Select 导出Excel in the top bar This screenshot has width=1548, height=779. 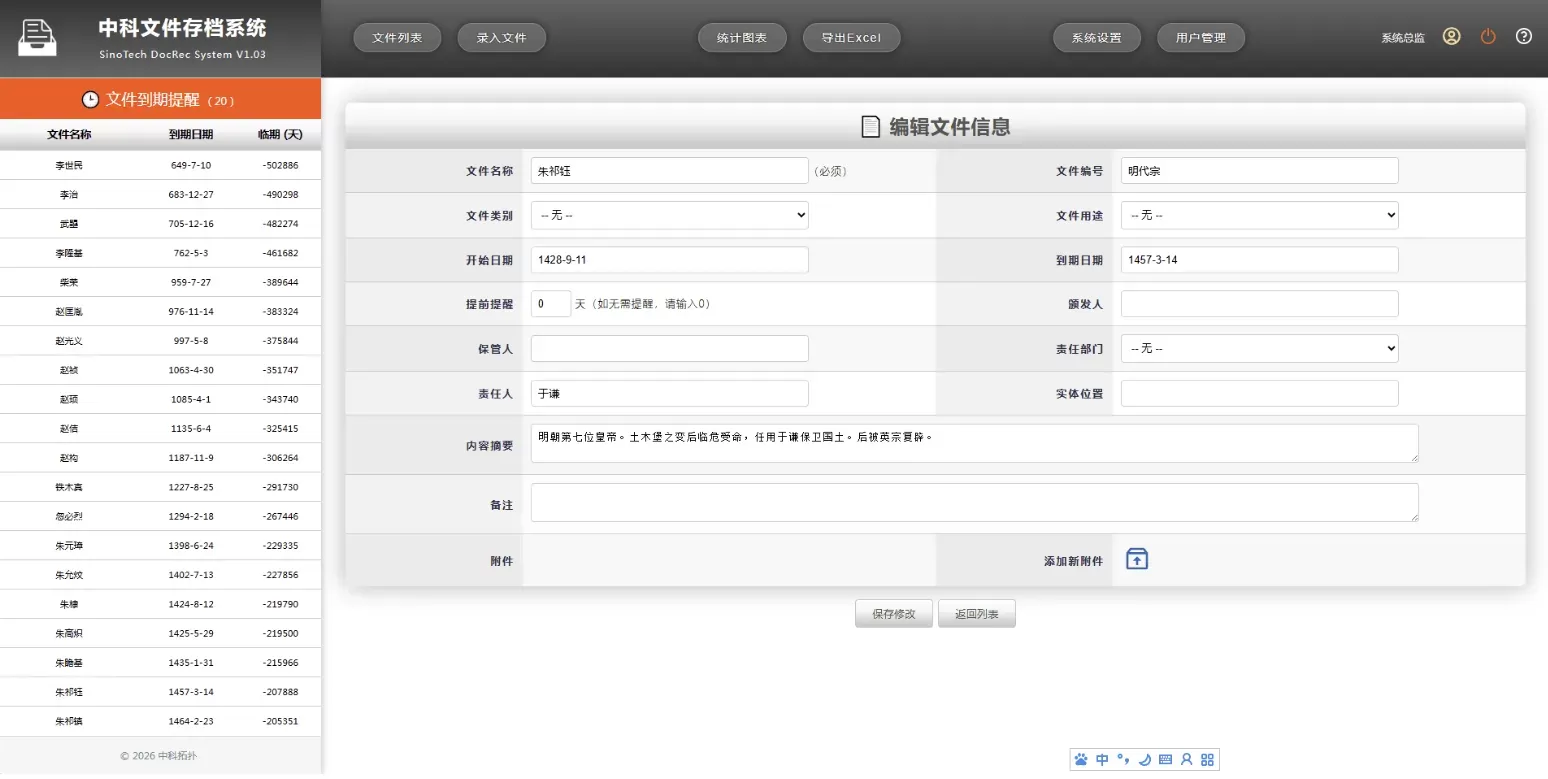(x=851, y=38)
